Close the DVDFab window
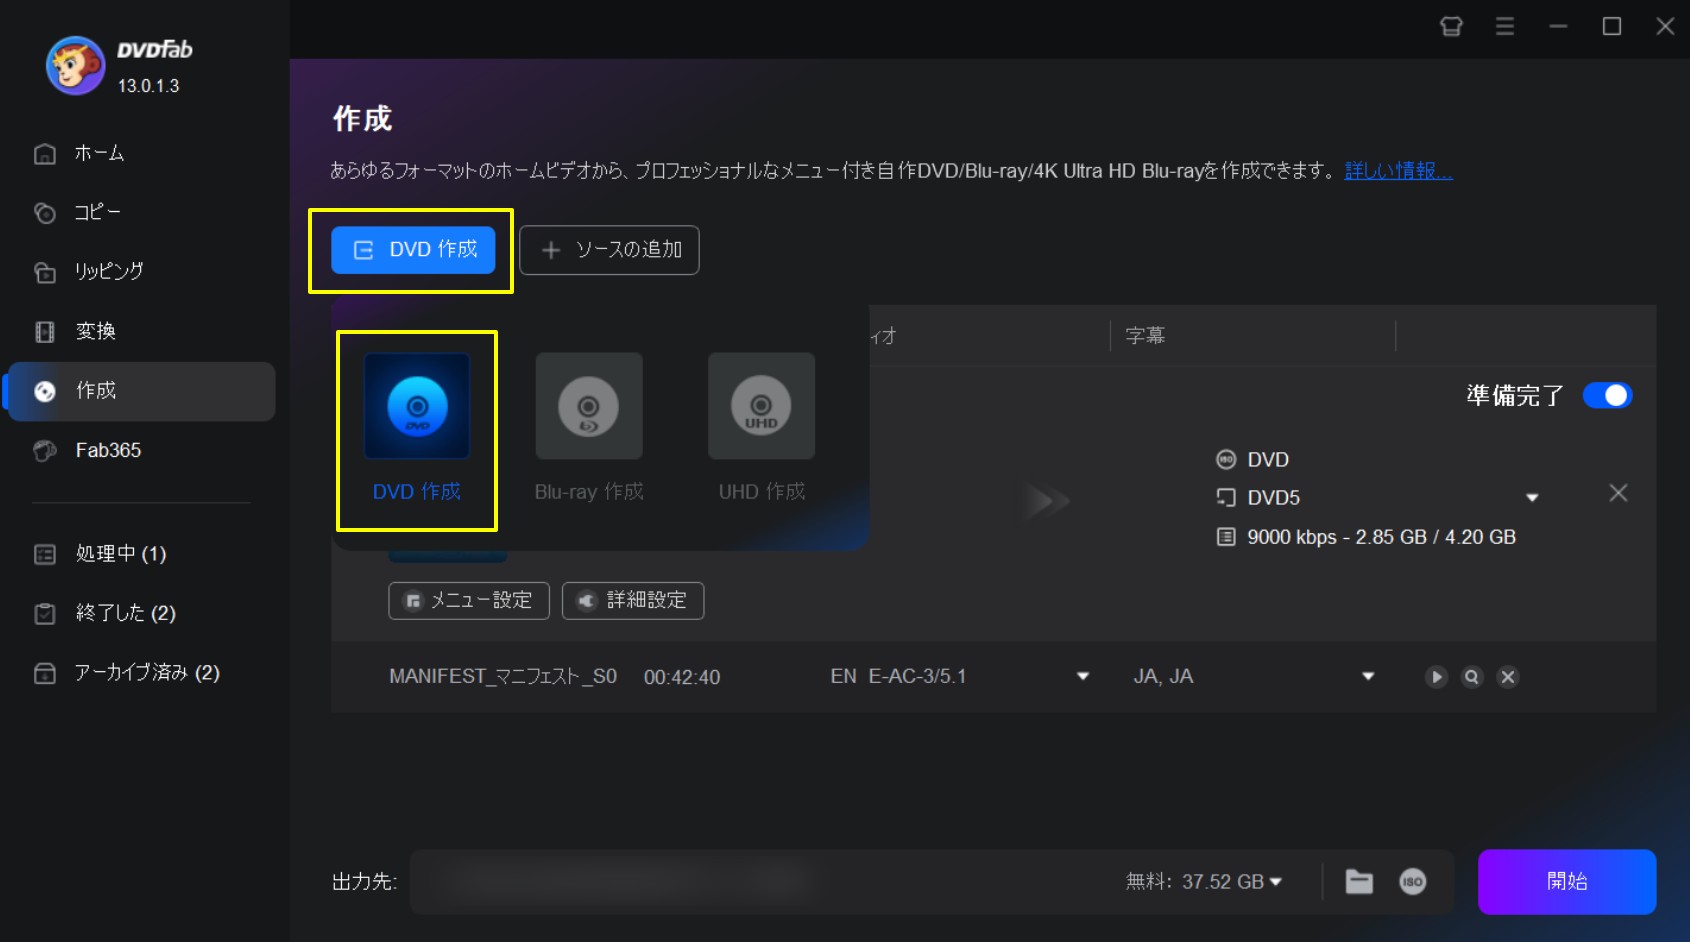Viewport: 1690px width, 942px height. pos(1665,26)
